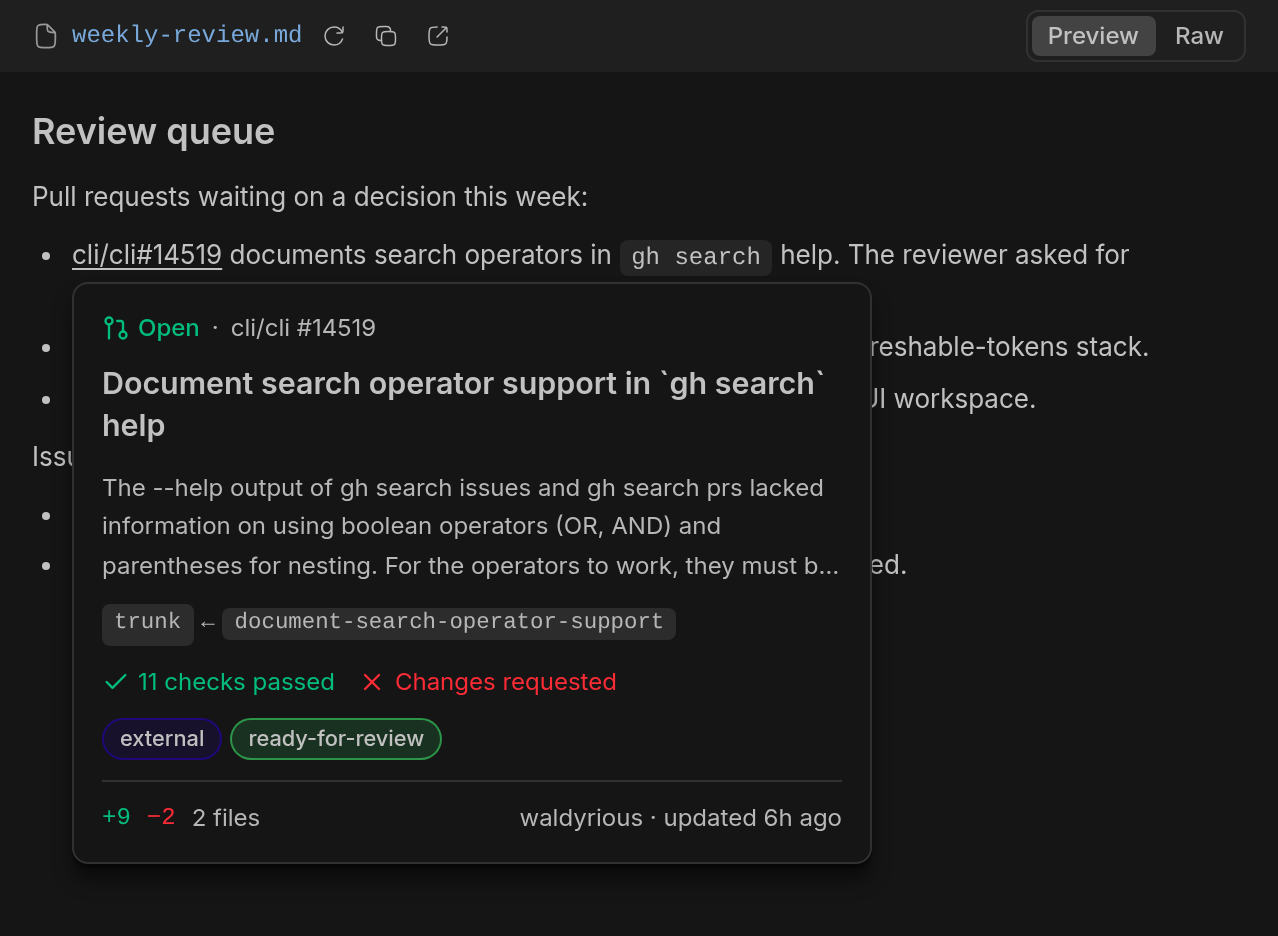This screenshot has width=1278, height=936.
Task: Click the red X changes requested icon
Action: (x=372, y=682)
